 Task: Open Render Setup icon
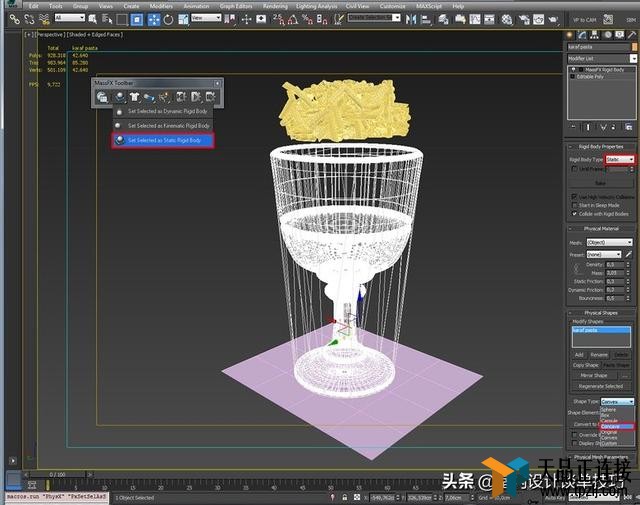(x=524, y=19)
